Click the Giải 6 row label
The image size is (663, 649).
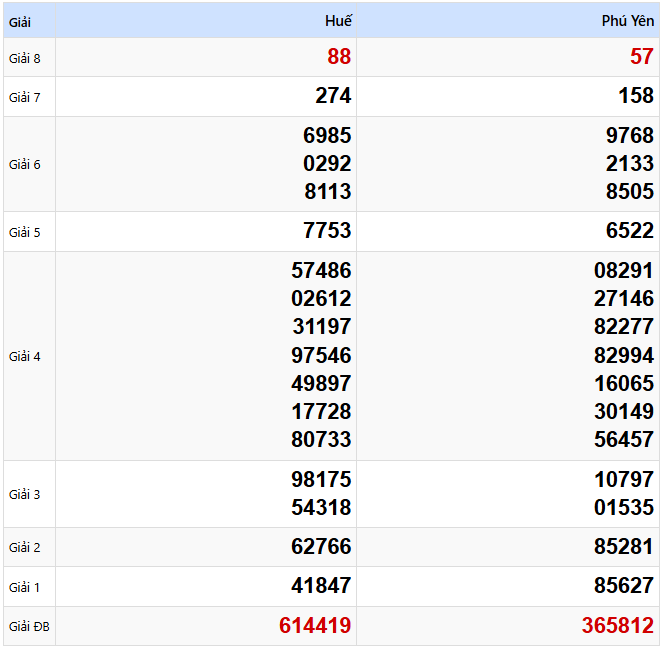25,164
